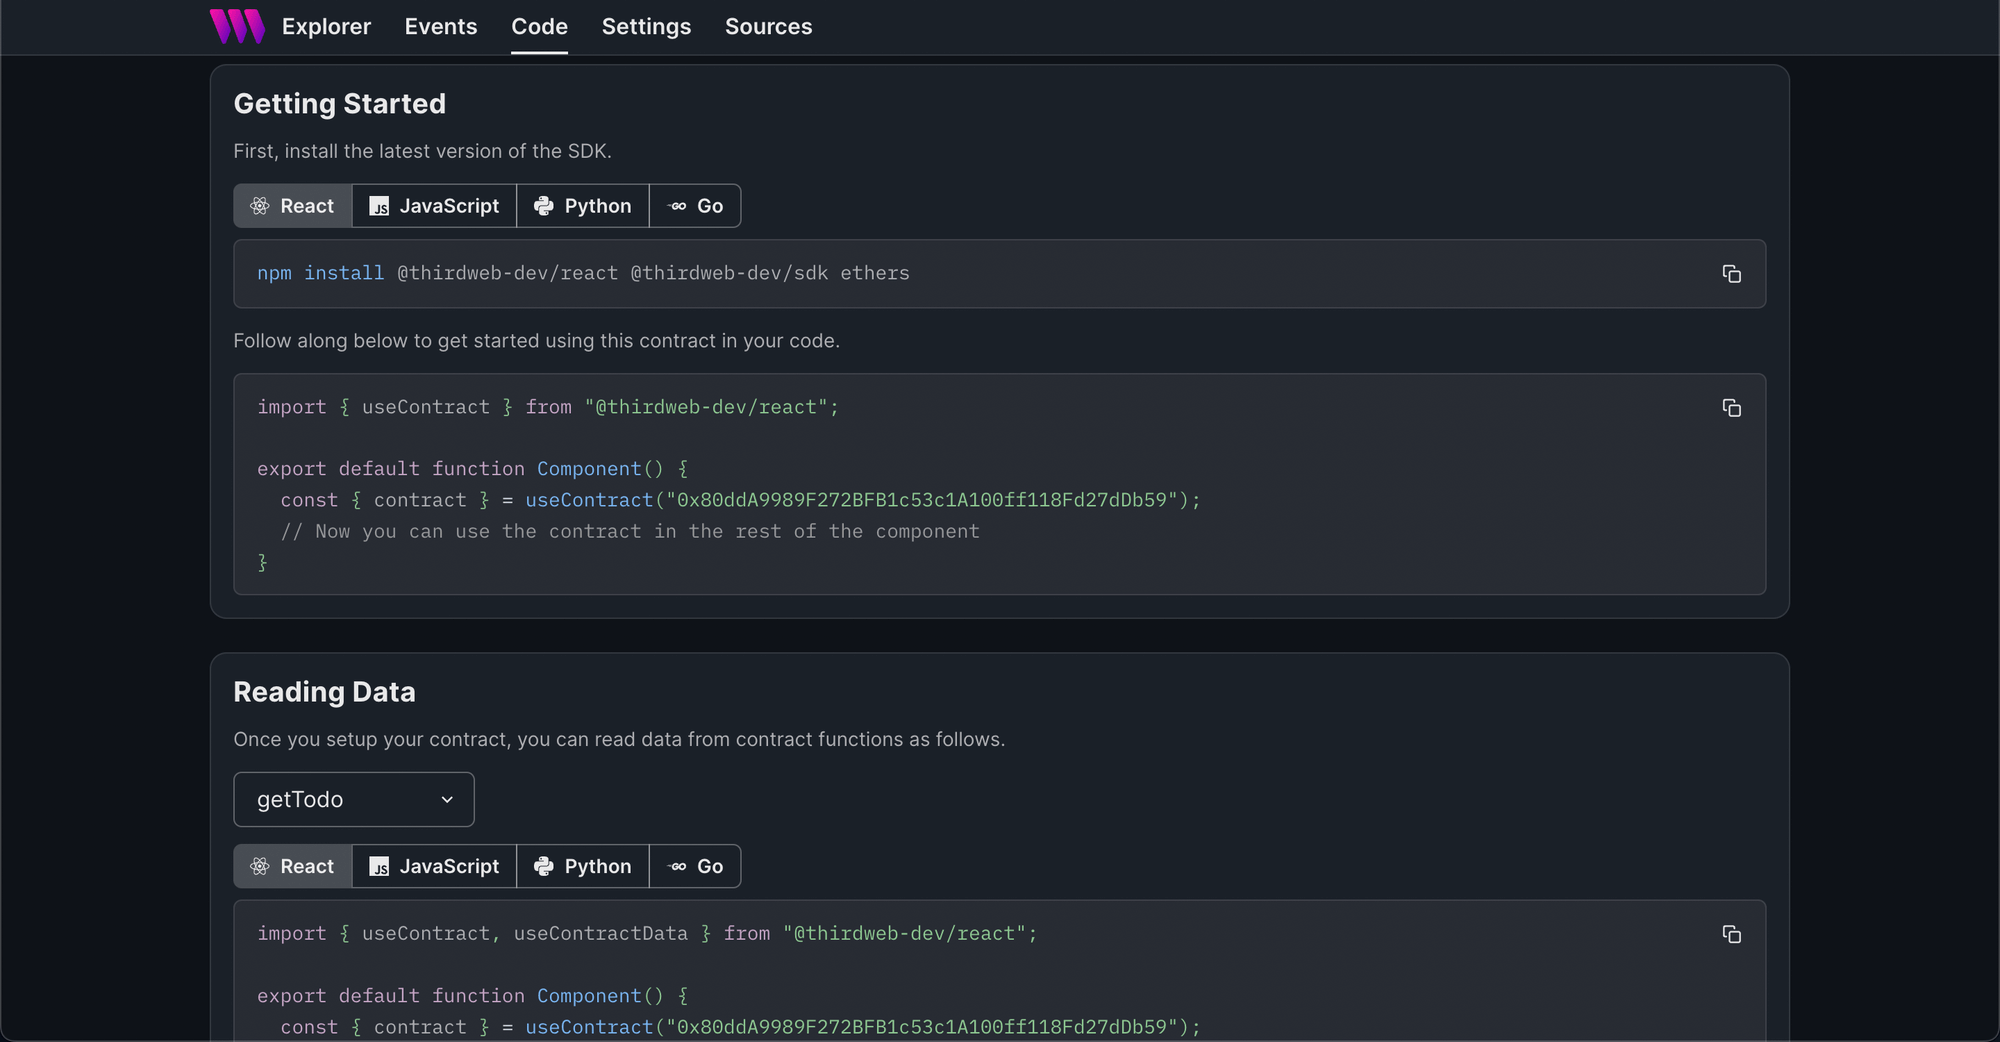This screenshot has height=1042, width=2000.
Task: Copy the Getting Started code snippet
Action: (1731, 408)
